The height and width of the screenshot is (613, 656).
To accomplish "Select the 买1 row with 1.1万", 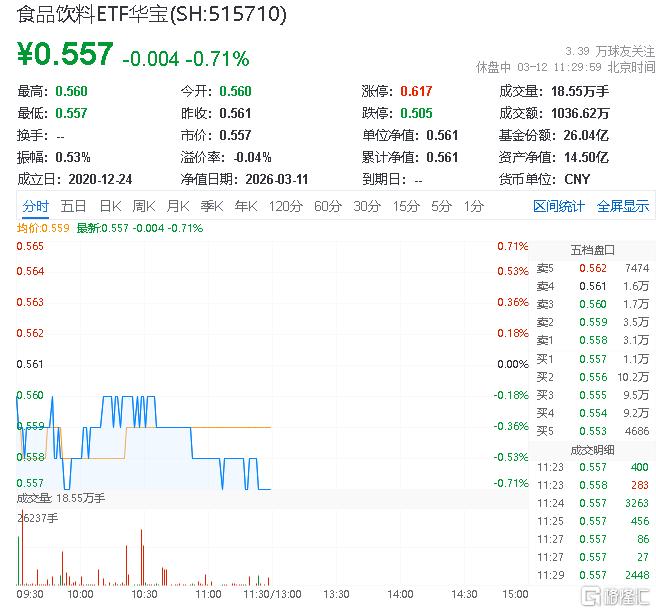I will [x=593, y=359].
